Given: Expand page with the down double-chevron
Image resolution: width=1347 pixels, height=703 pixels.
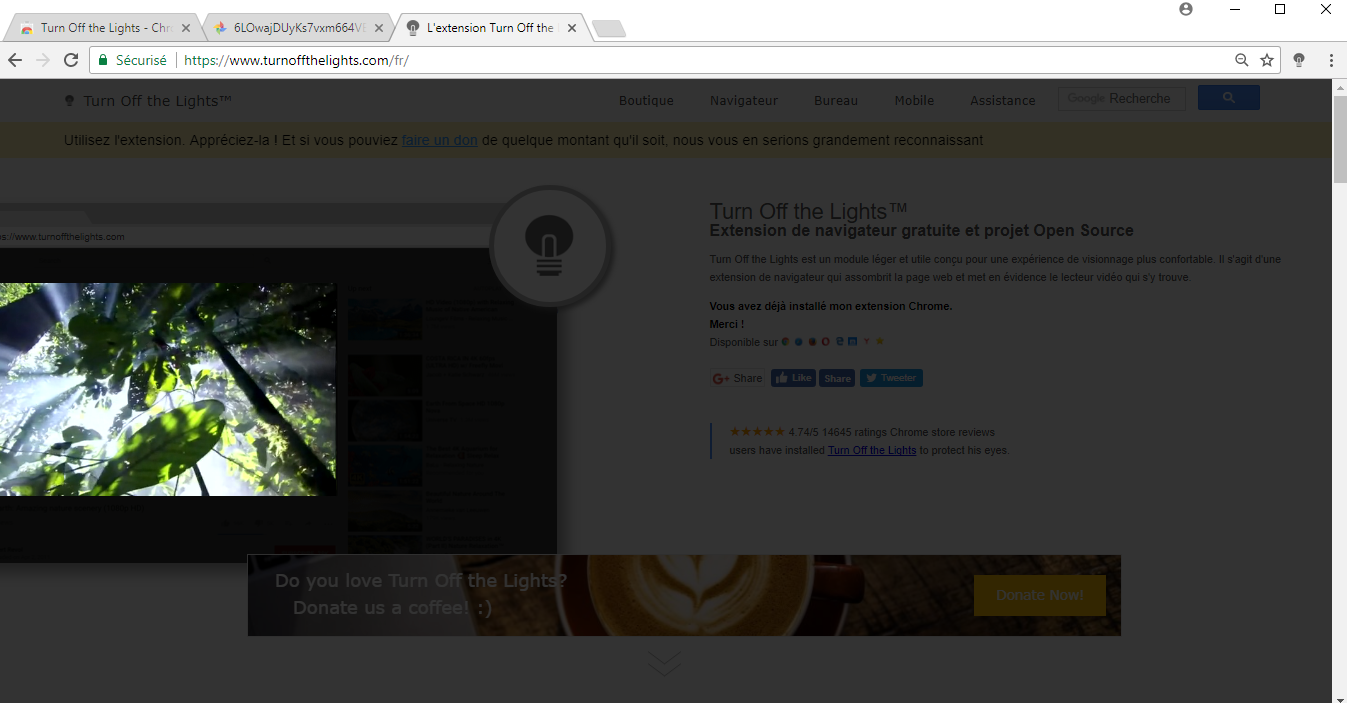Looking at the screenshot, I should [x=664, y=663].
